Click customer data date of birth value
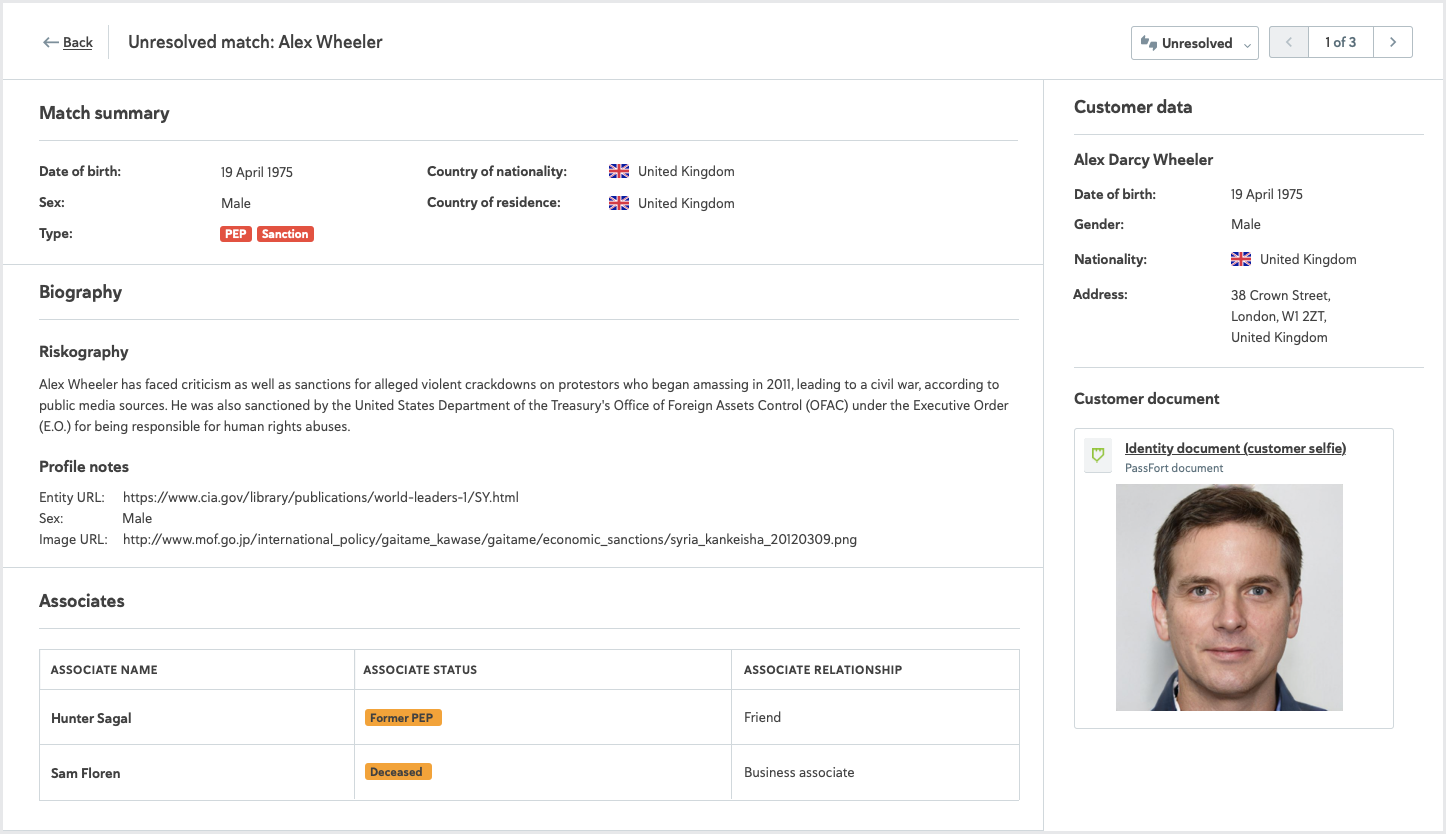This screenshot has width=1446, height=834. (1267, 194)
